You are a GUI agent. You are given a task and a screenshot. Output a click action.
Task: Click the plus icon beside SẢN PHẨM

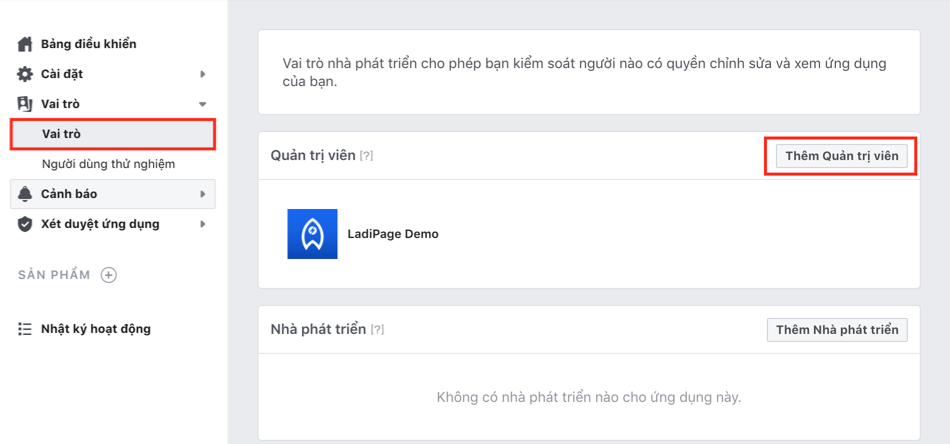click(109, 275)
